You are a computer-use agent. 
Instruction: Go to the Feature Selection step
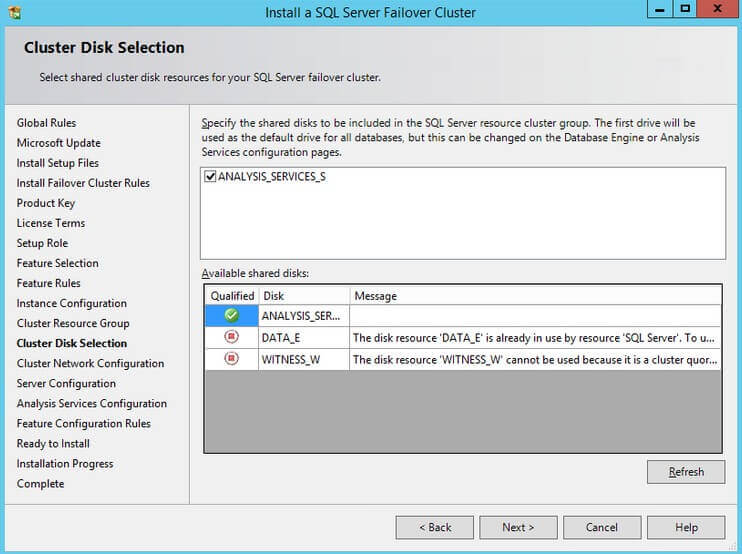(57, 263)
